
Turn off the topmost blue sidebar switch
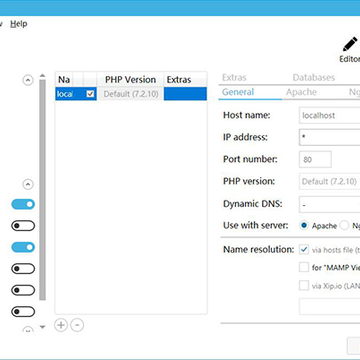(23, 204)
